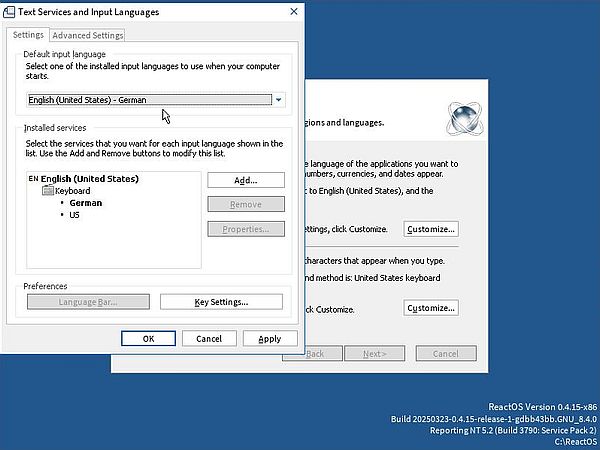The height and width of the screenshot is (450, 600).
Task: Select the German keyboard layout entry
Action: coord(85,203)
